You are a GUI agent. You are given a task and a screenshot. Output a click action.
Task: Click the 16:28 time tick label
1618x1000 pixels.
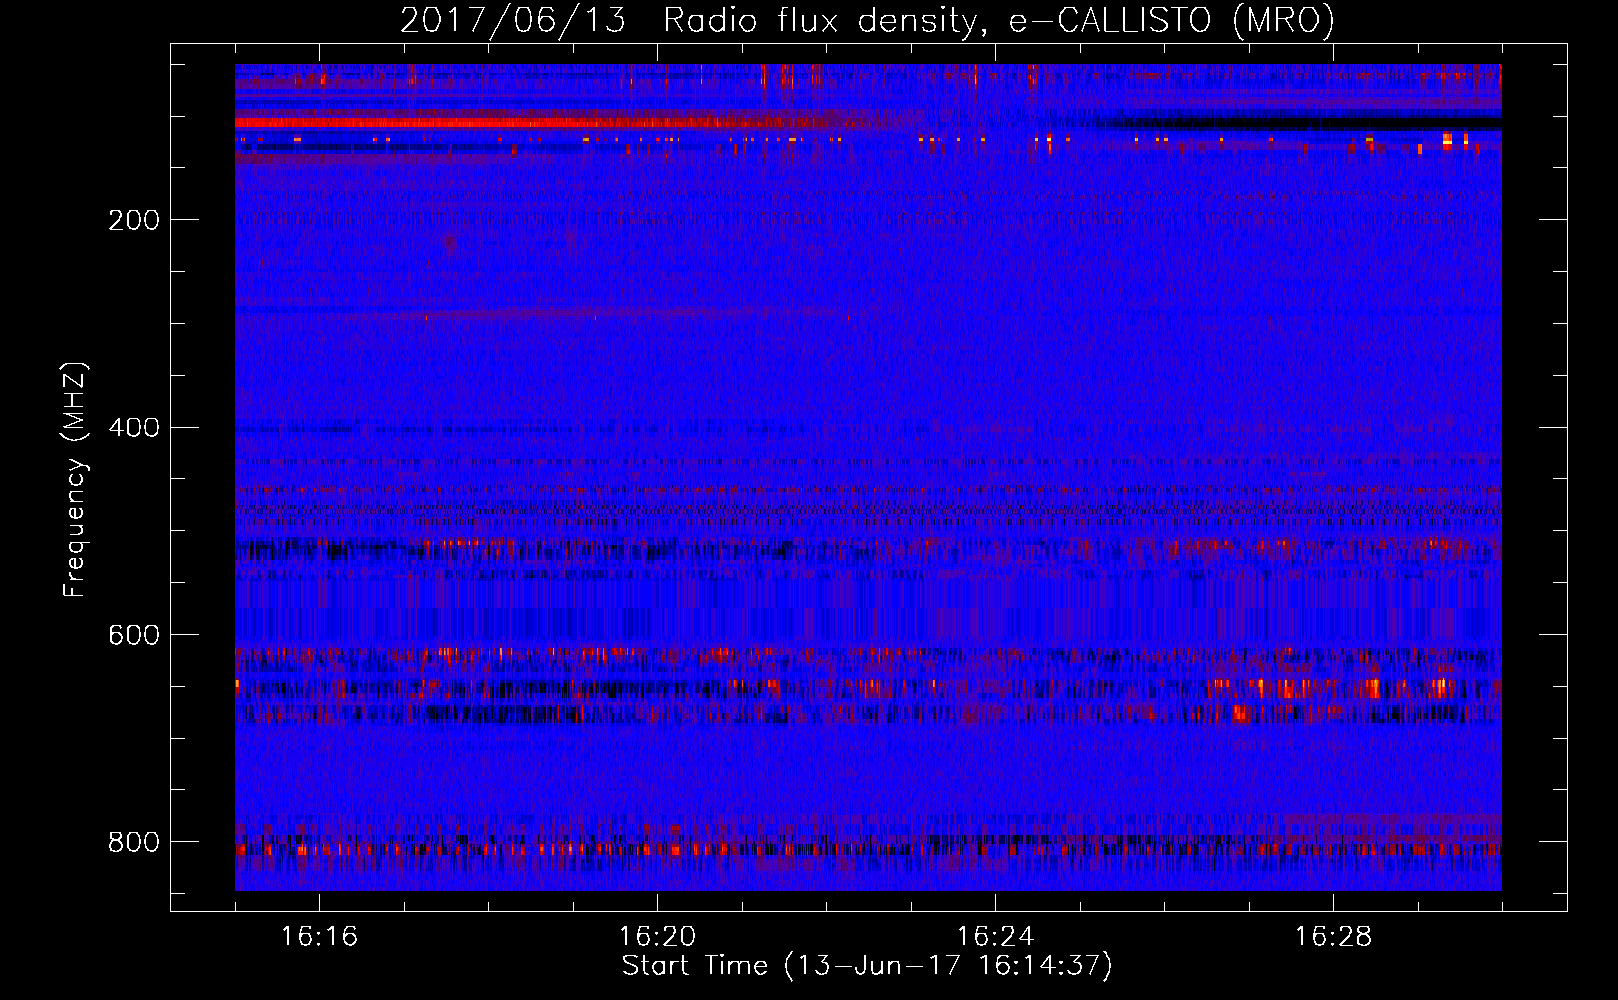(x=1333, y=936)
